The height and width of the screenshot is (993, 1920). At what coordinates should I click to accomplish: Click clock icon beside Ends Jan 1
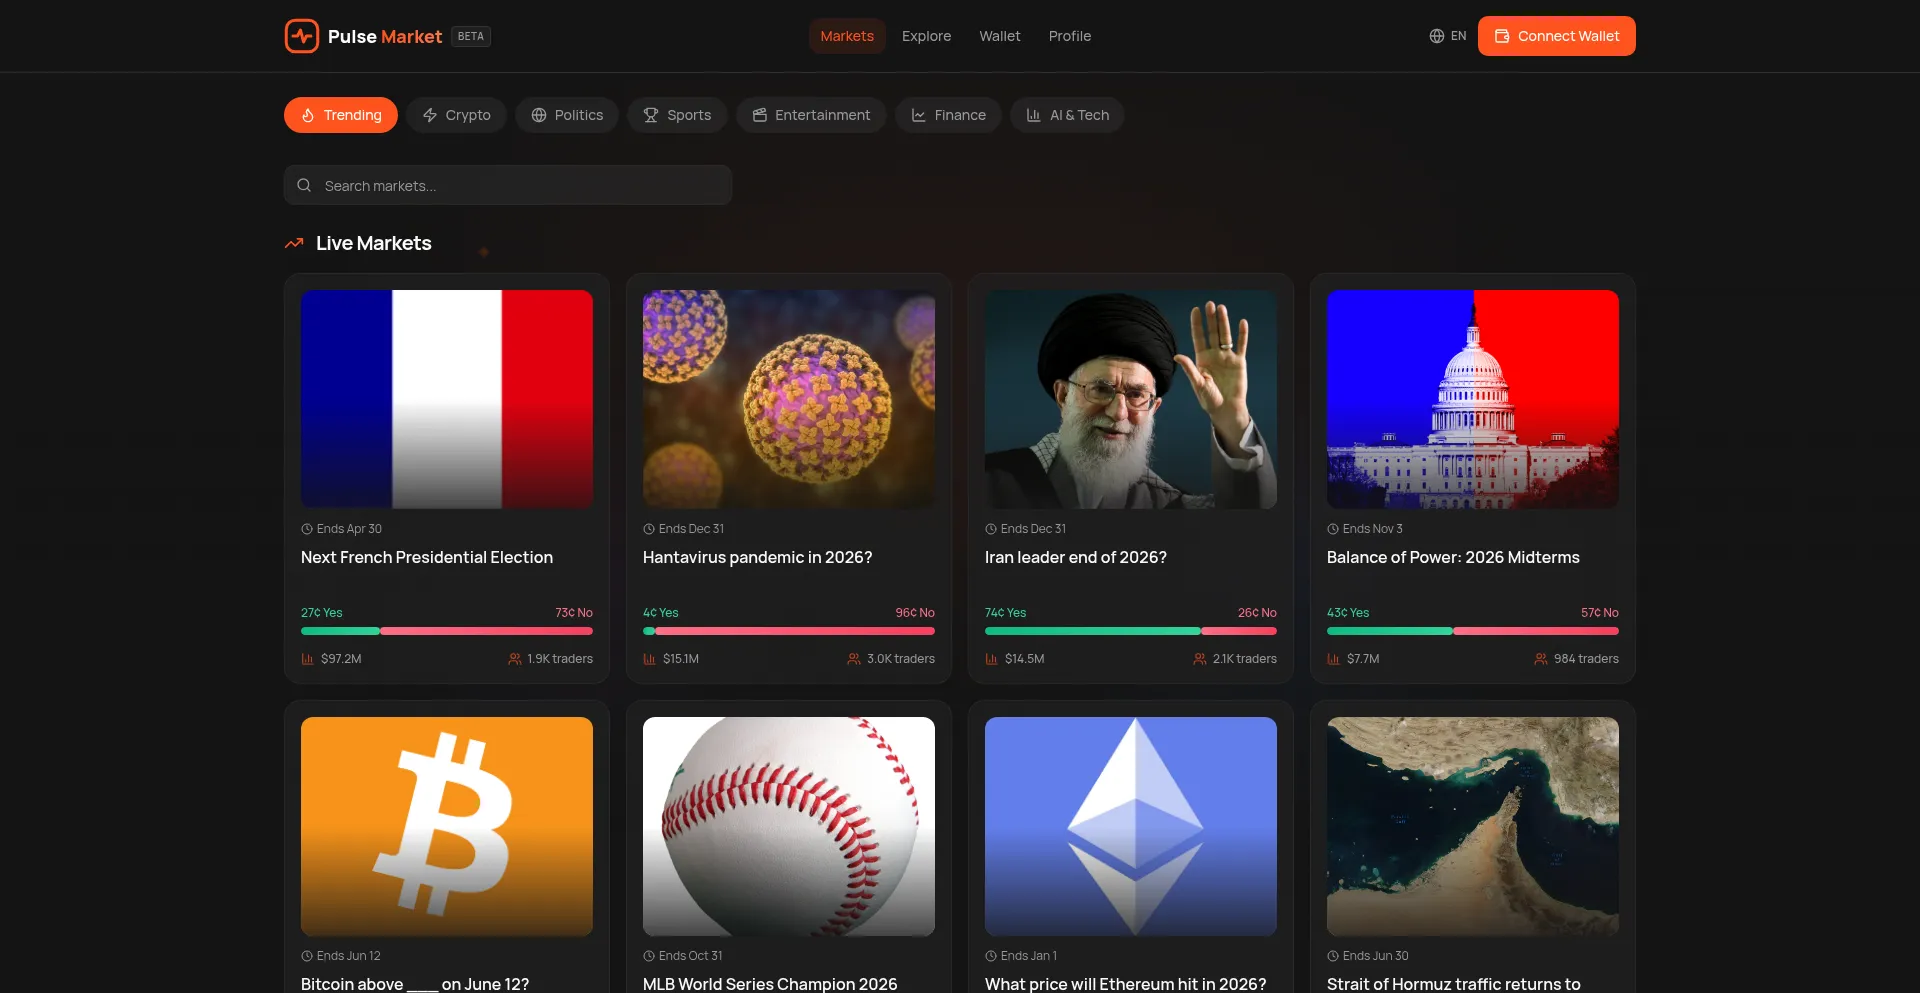click(x=991, y=956)
